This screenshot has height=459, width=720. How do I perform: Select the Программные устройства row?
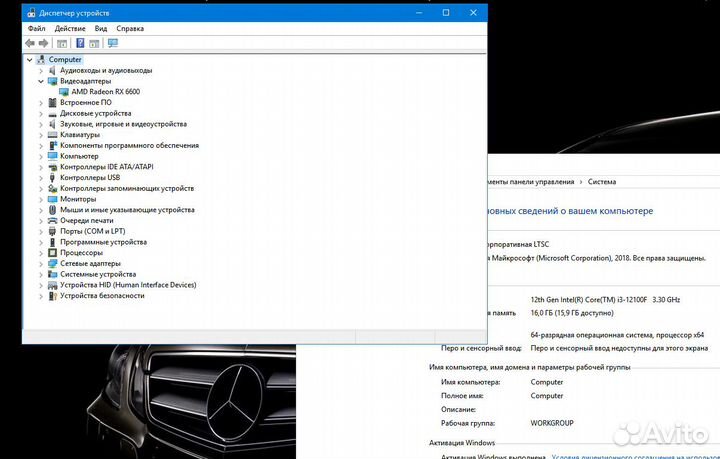pos(103,242)
